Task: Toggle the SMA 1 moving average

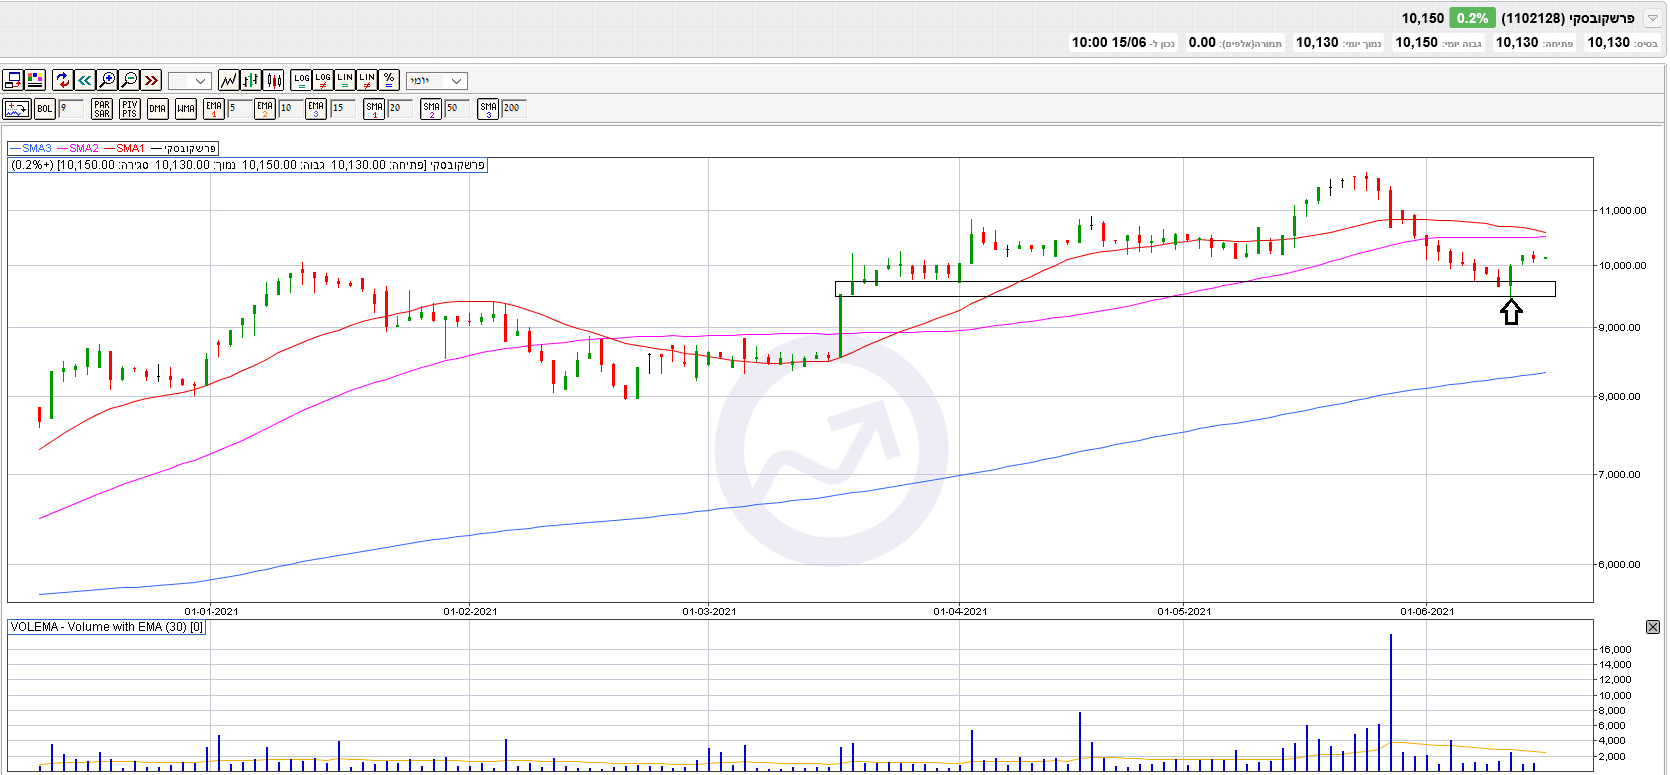Action: [375, 108]
